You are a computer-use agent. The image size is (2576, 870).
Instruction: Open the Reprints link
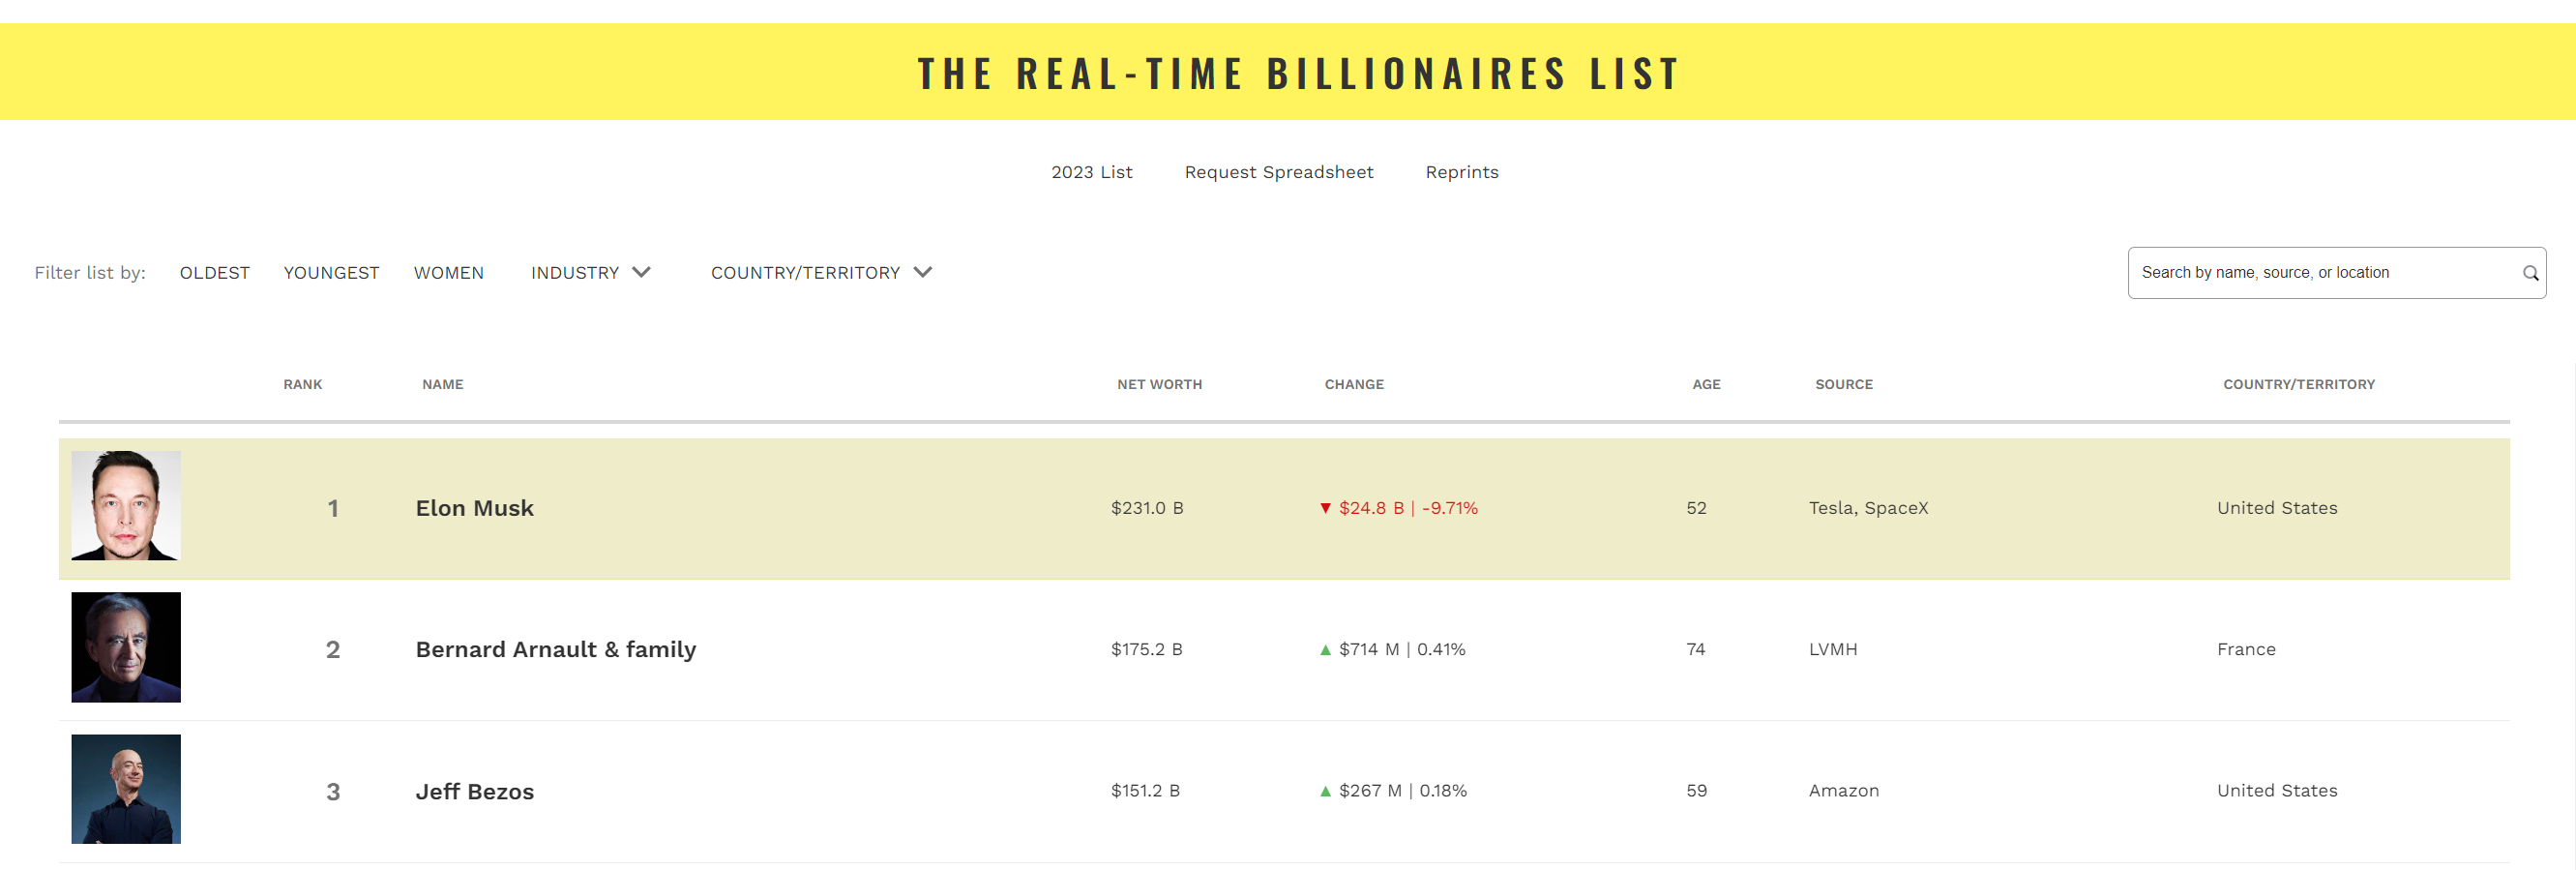(x=1461, y=172)
